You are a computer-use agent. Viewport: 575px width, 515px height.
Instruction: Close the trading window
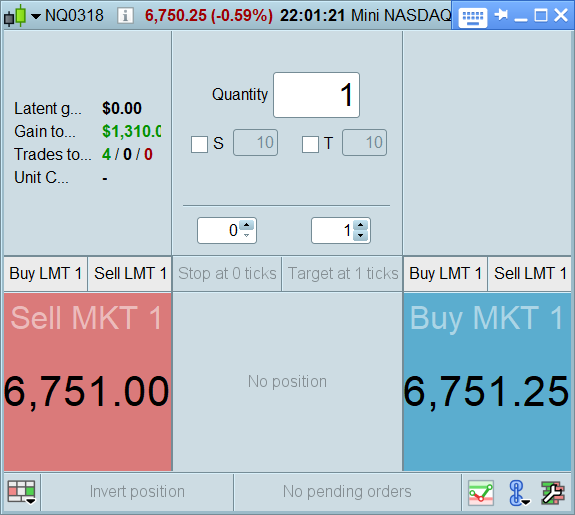click(x=561, y=15)
